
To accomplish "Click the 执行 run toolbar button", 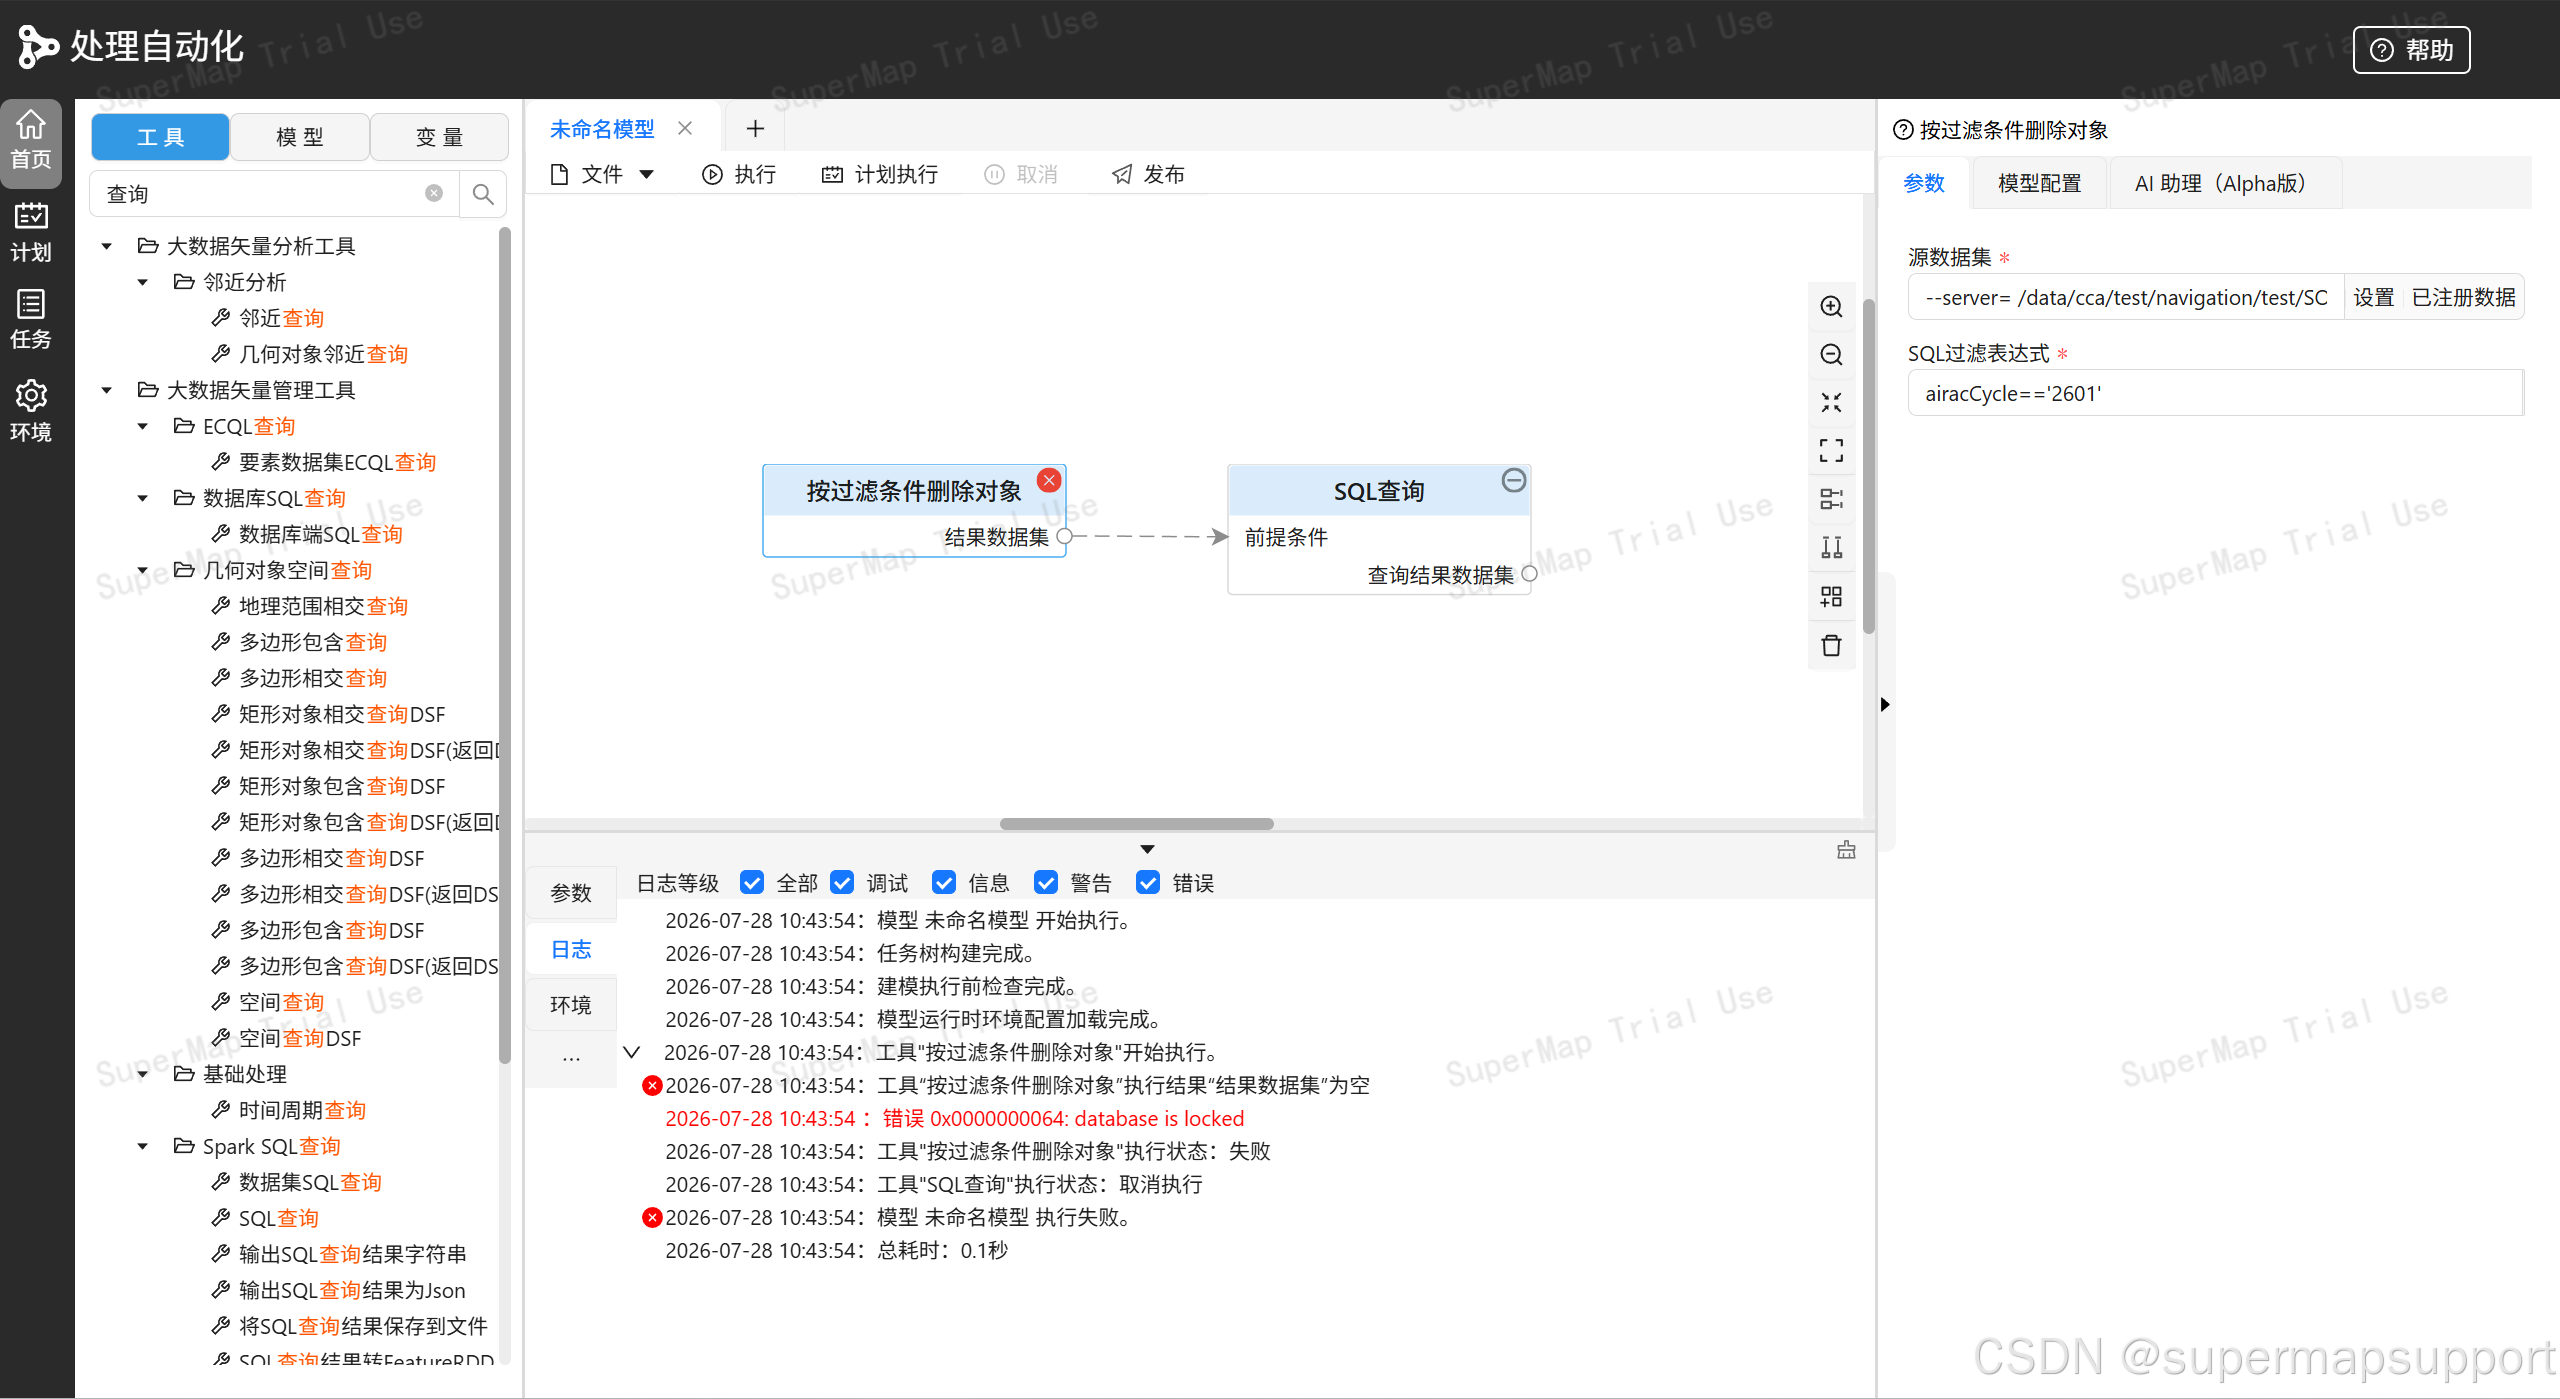I will pos(739,175).
